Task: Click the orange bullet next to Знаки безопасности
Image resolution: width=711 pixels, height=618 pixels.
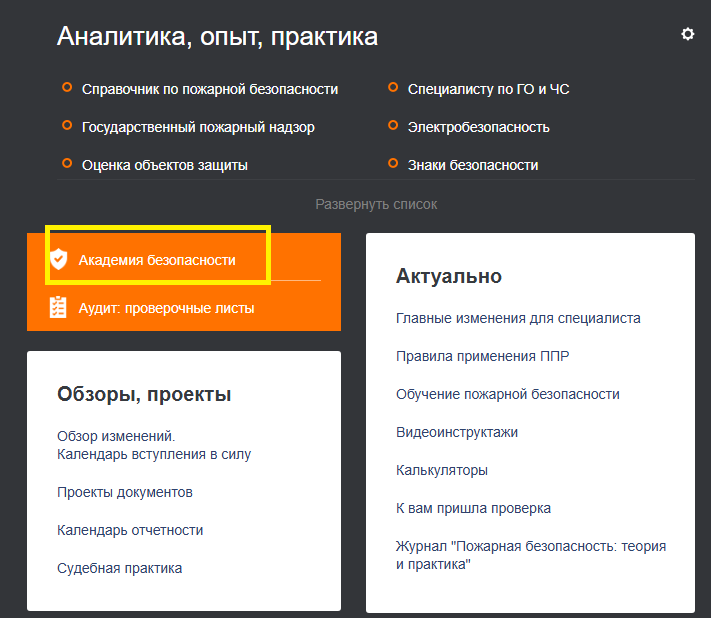Action: click(393, 163)
